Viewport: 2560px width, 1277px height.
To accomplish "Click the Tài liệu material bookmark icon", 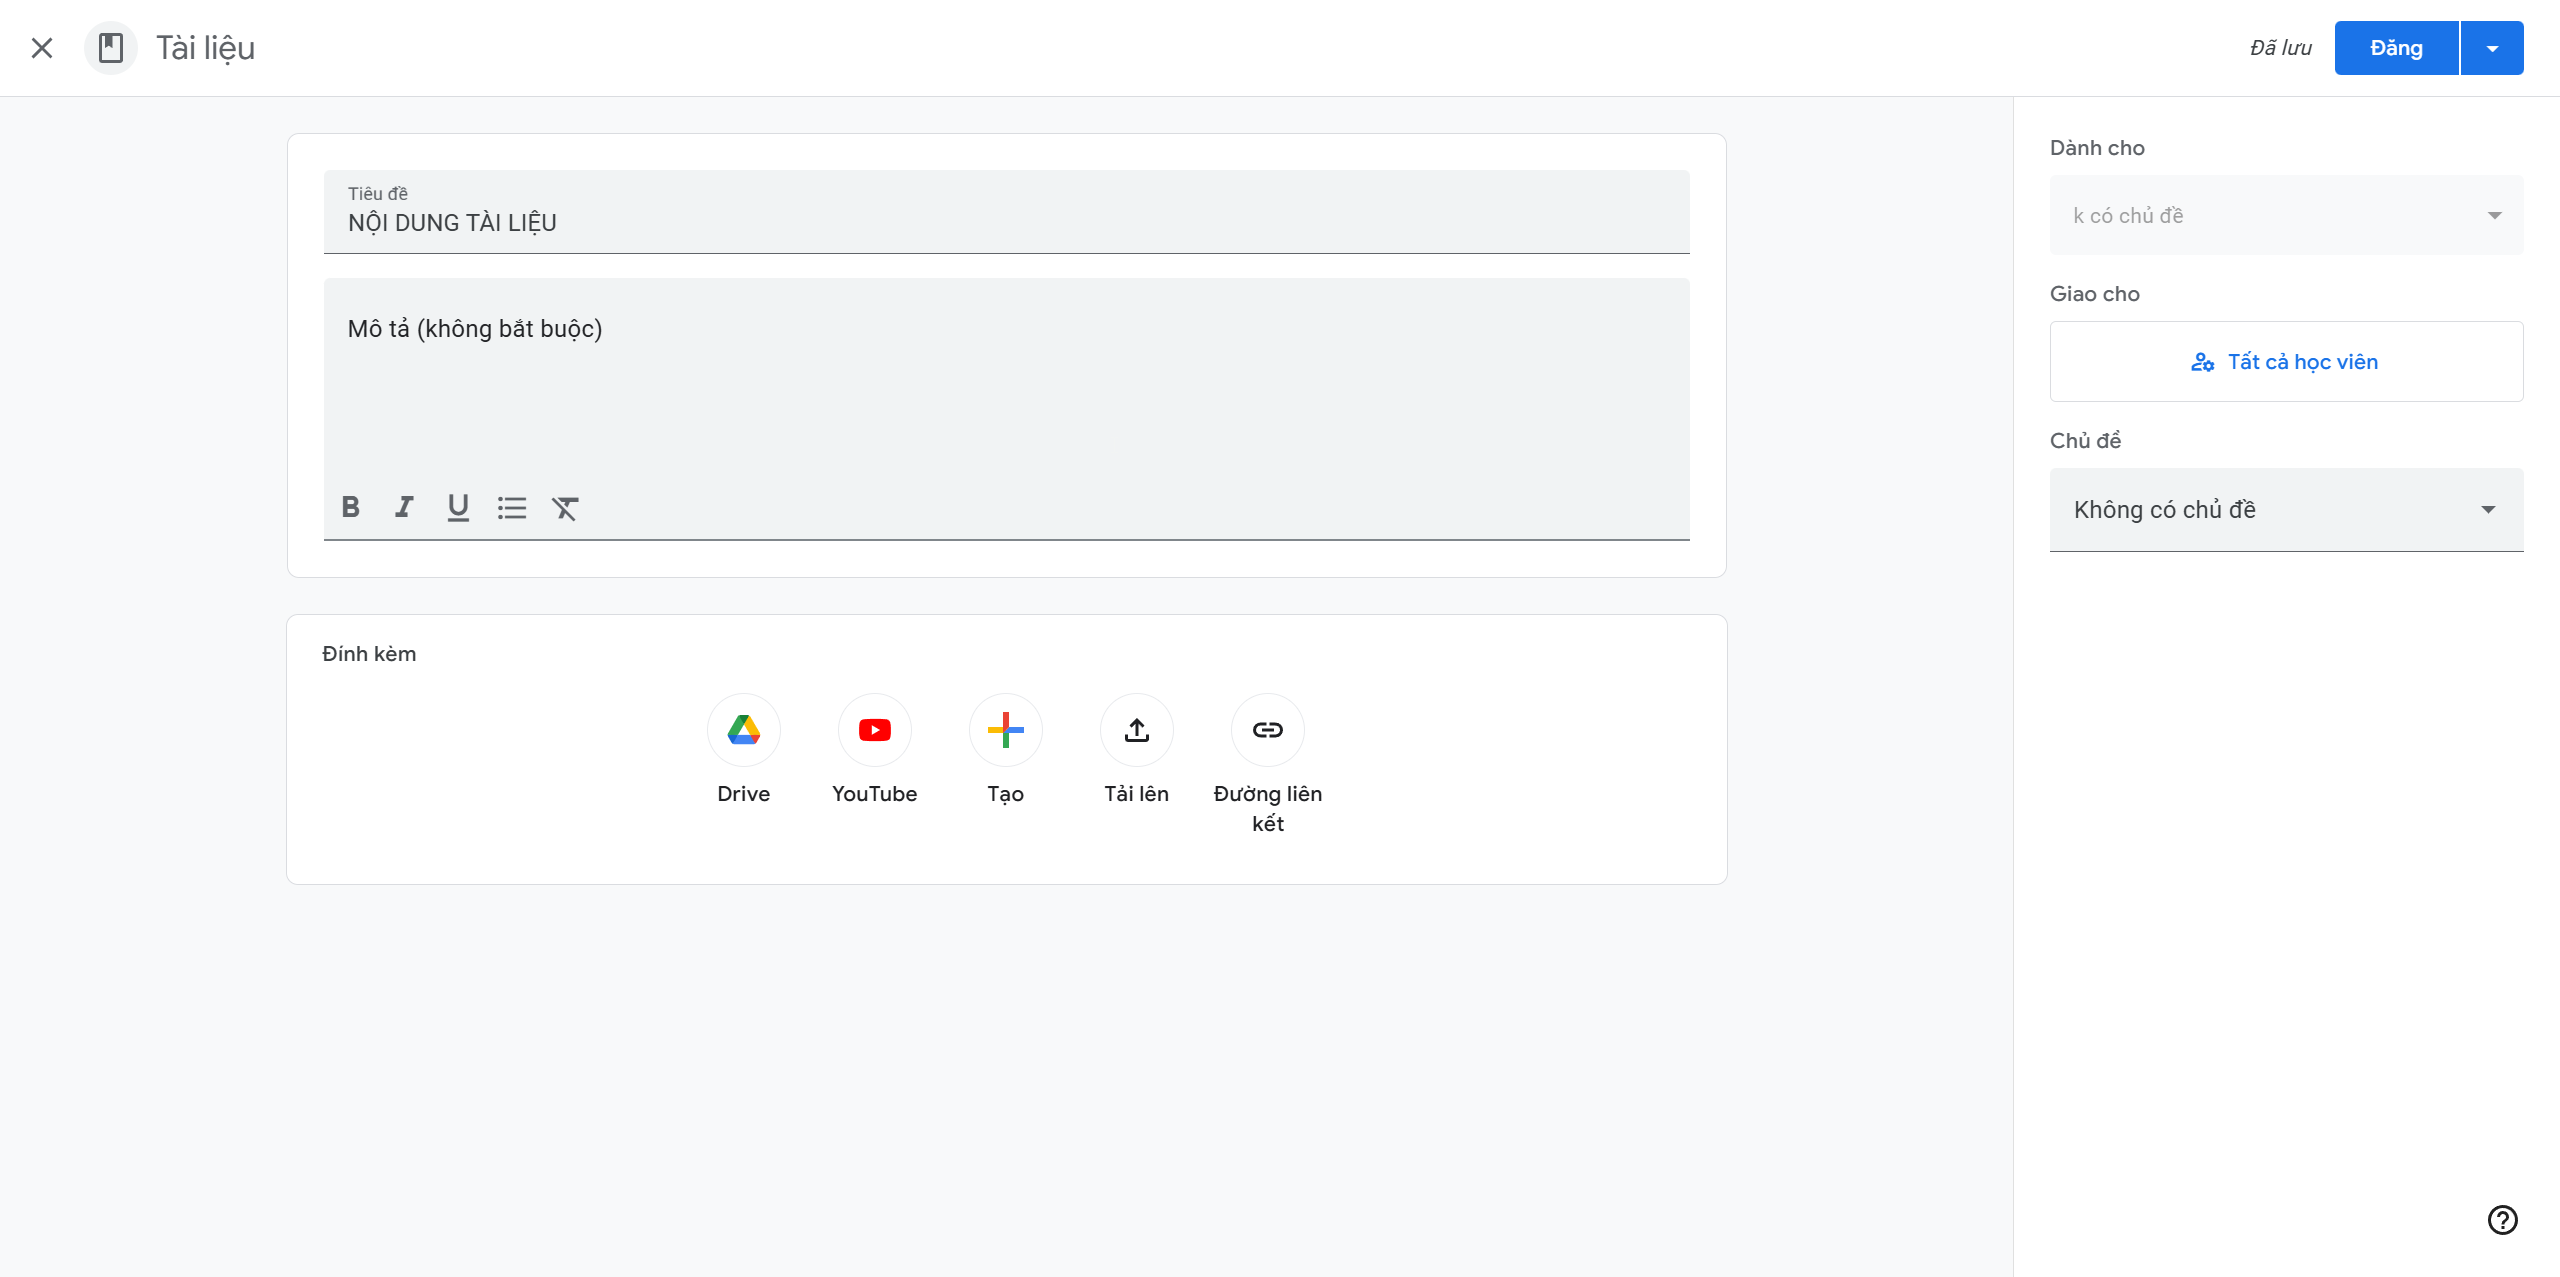I will pyautogui.click(x=111, y=48).
